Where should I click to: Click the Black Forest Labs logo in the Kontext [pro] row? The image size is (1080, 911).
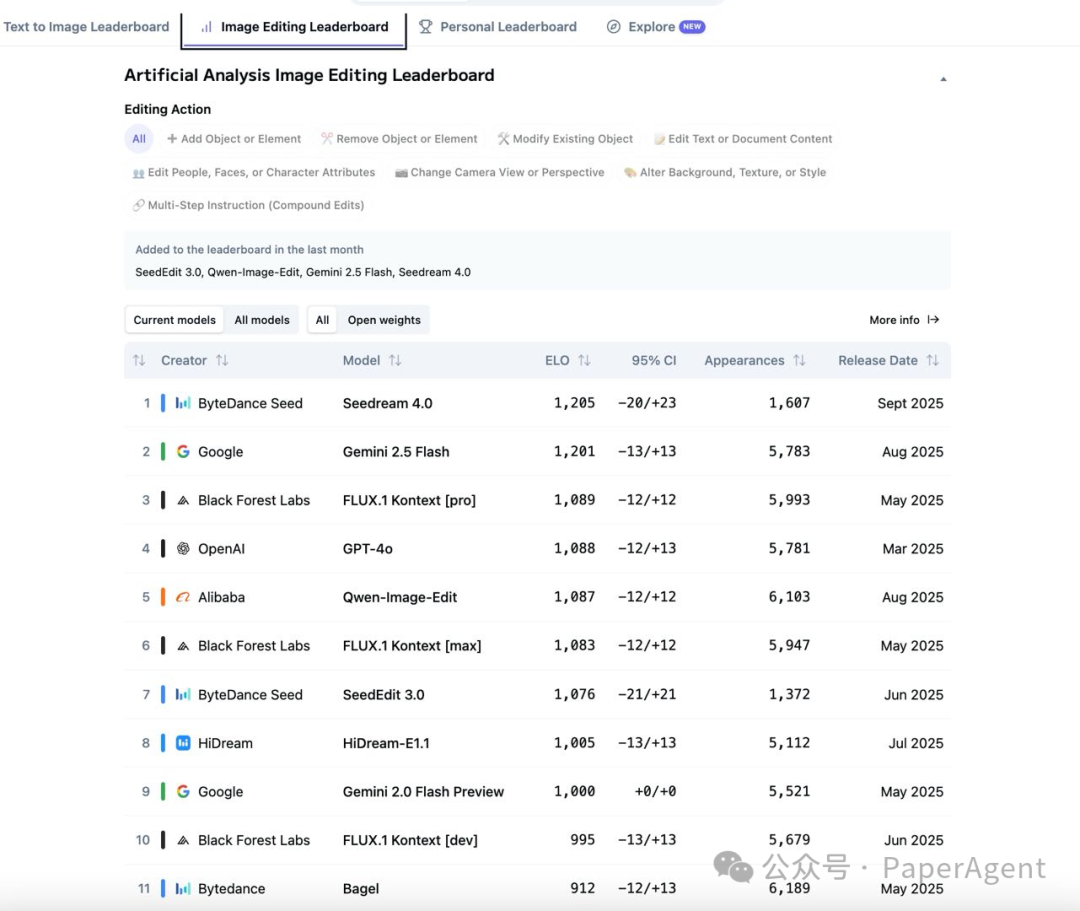pyautogui.click(x=183, y=501)
